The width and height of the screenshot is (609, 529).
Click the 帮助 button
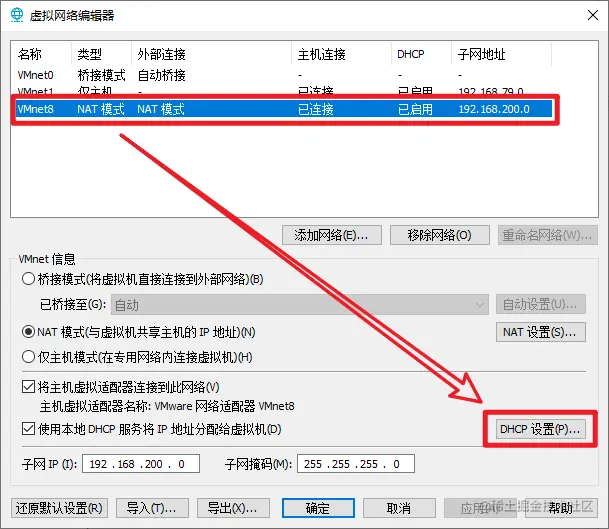point(561,508)
